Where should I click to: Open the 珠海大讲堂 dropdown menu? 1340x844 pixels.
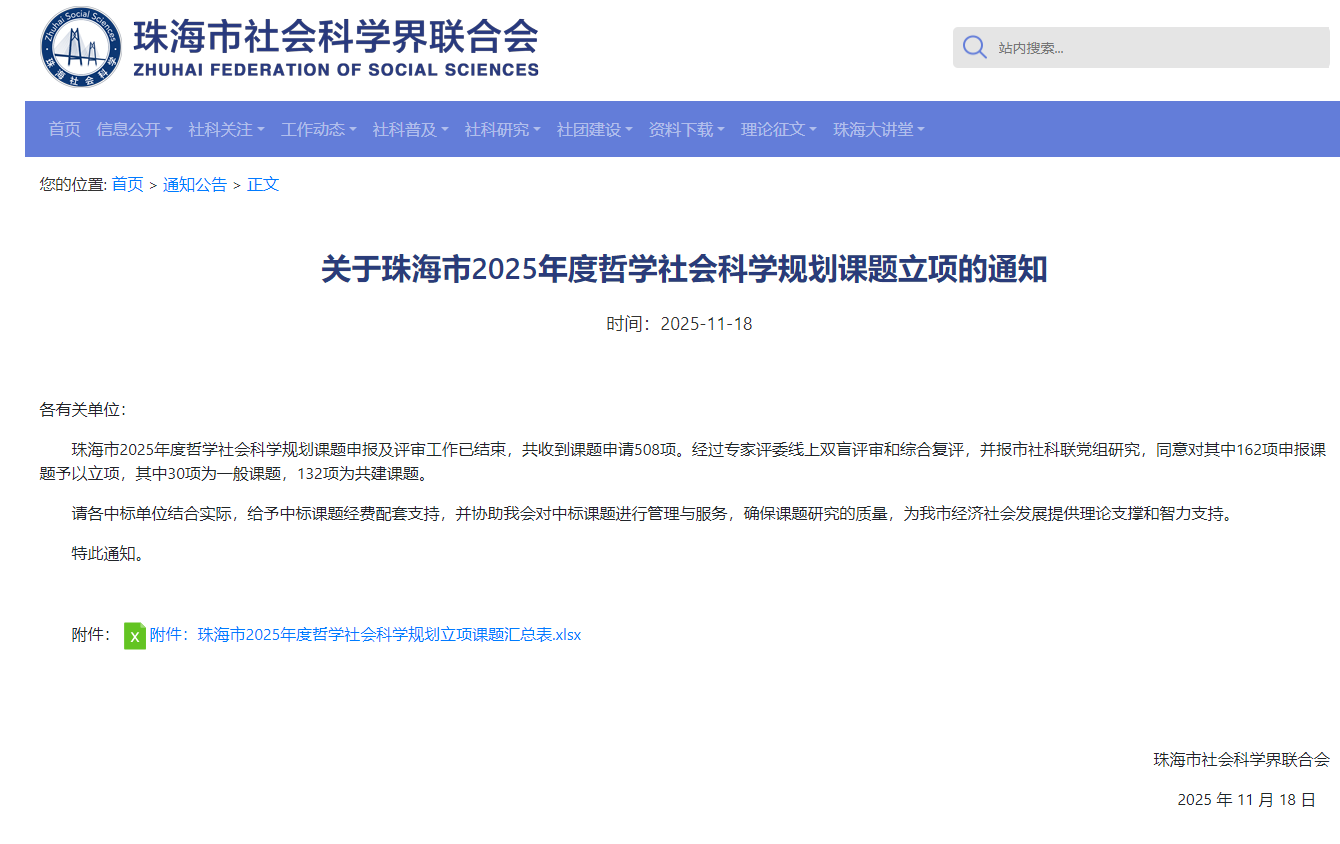pyautogui.click(x=878, y=129)
